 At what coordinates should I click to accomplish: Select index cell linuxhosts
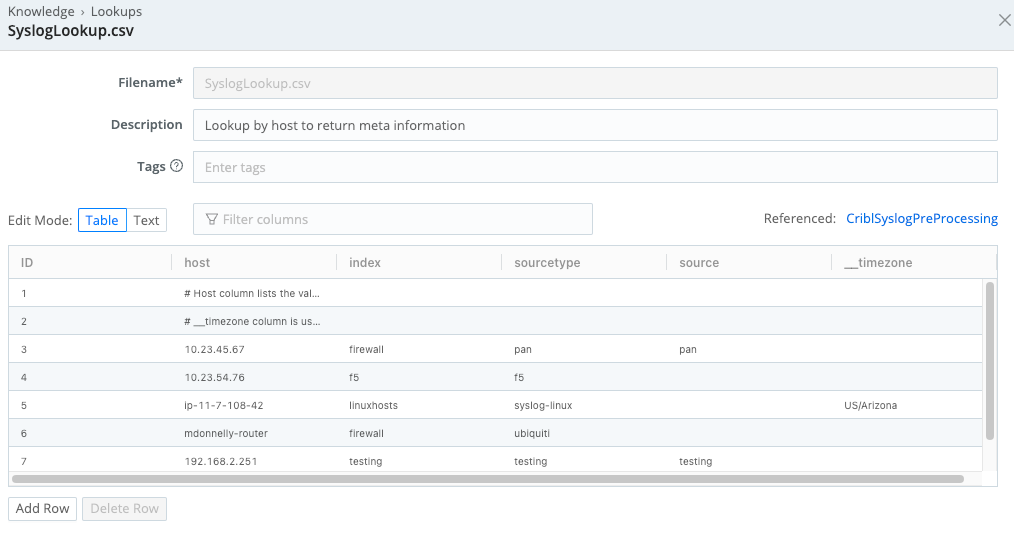click(x=374, y=406)
